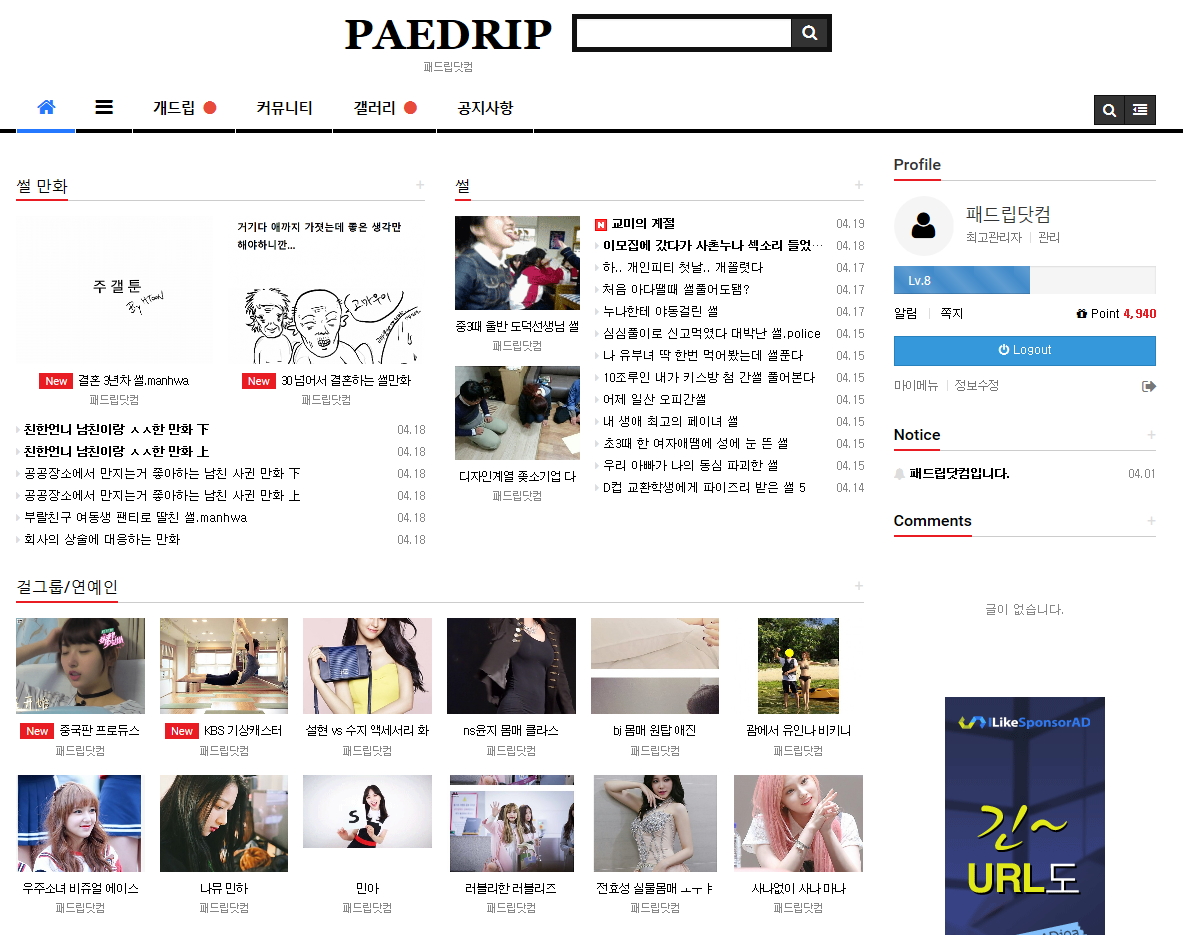Open post D컵 교환학생에게 파이즈리 받은 썰 5
The width and height of the screenshot is (1183, 935).
[704, 487]
